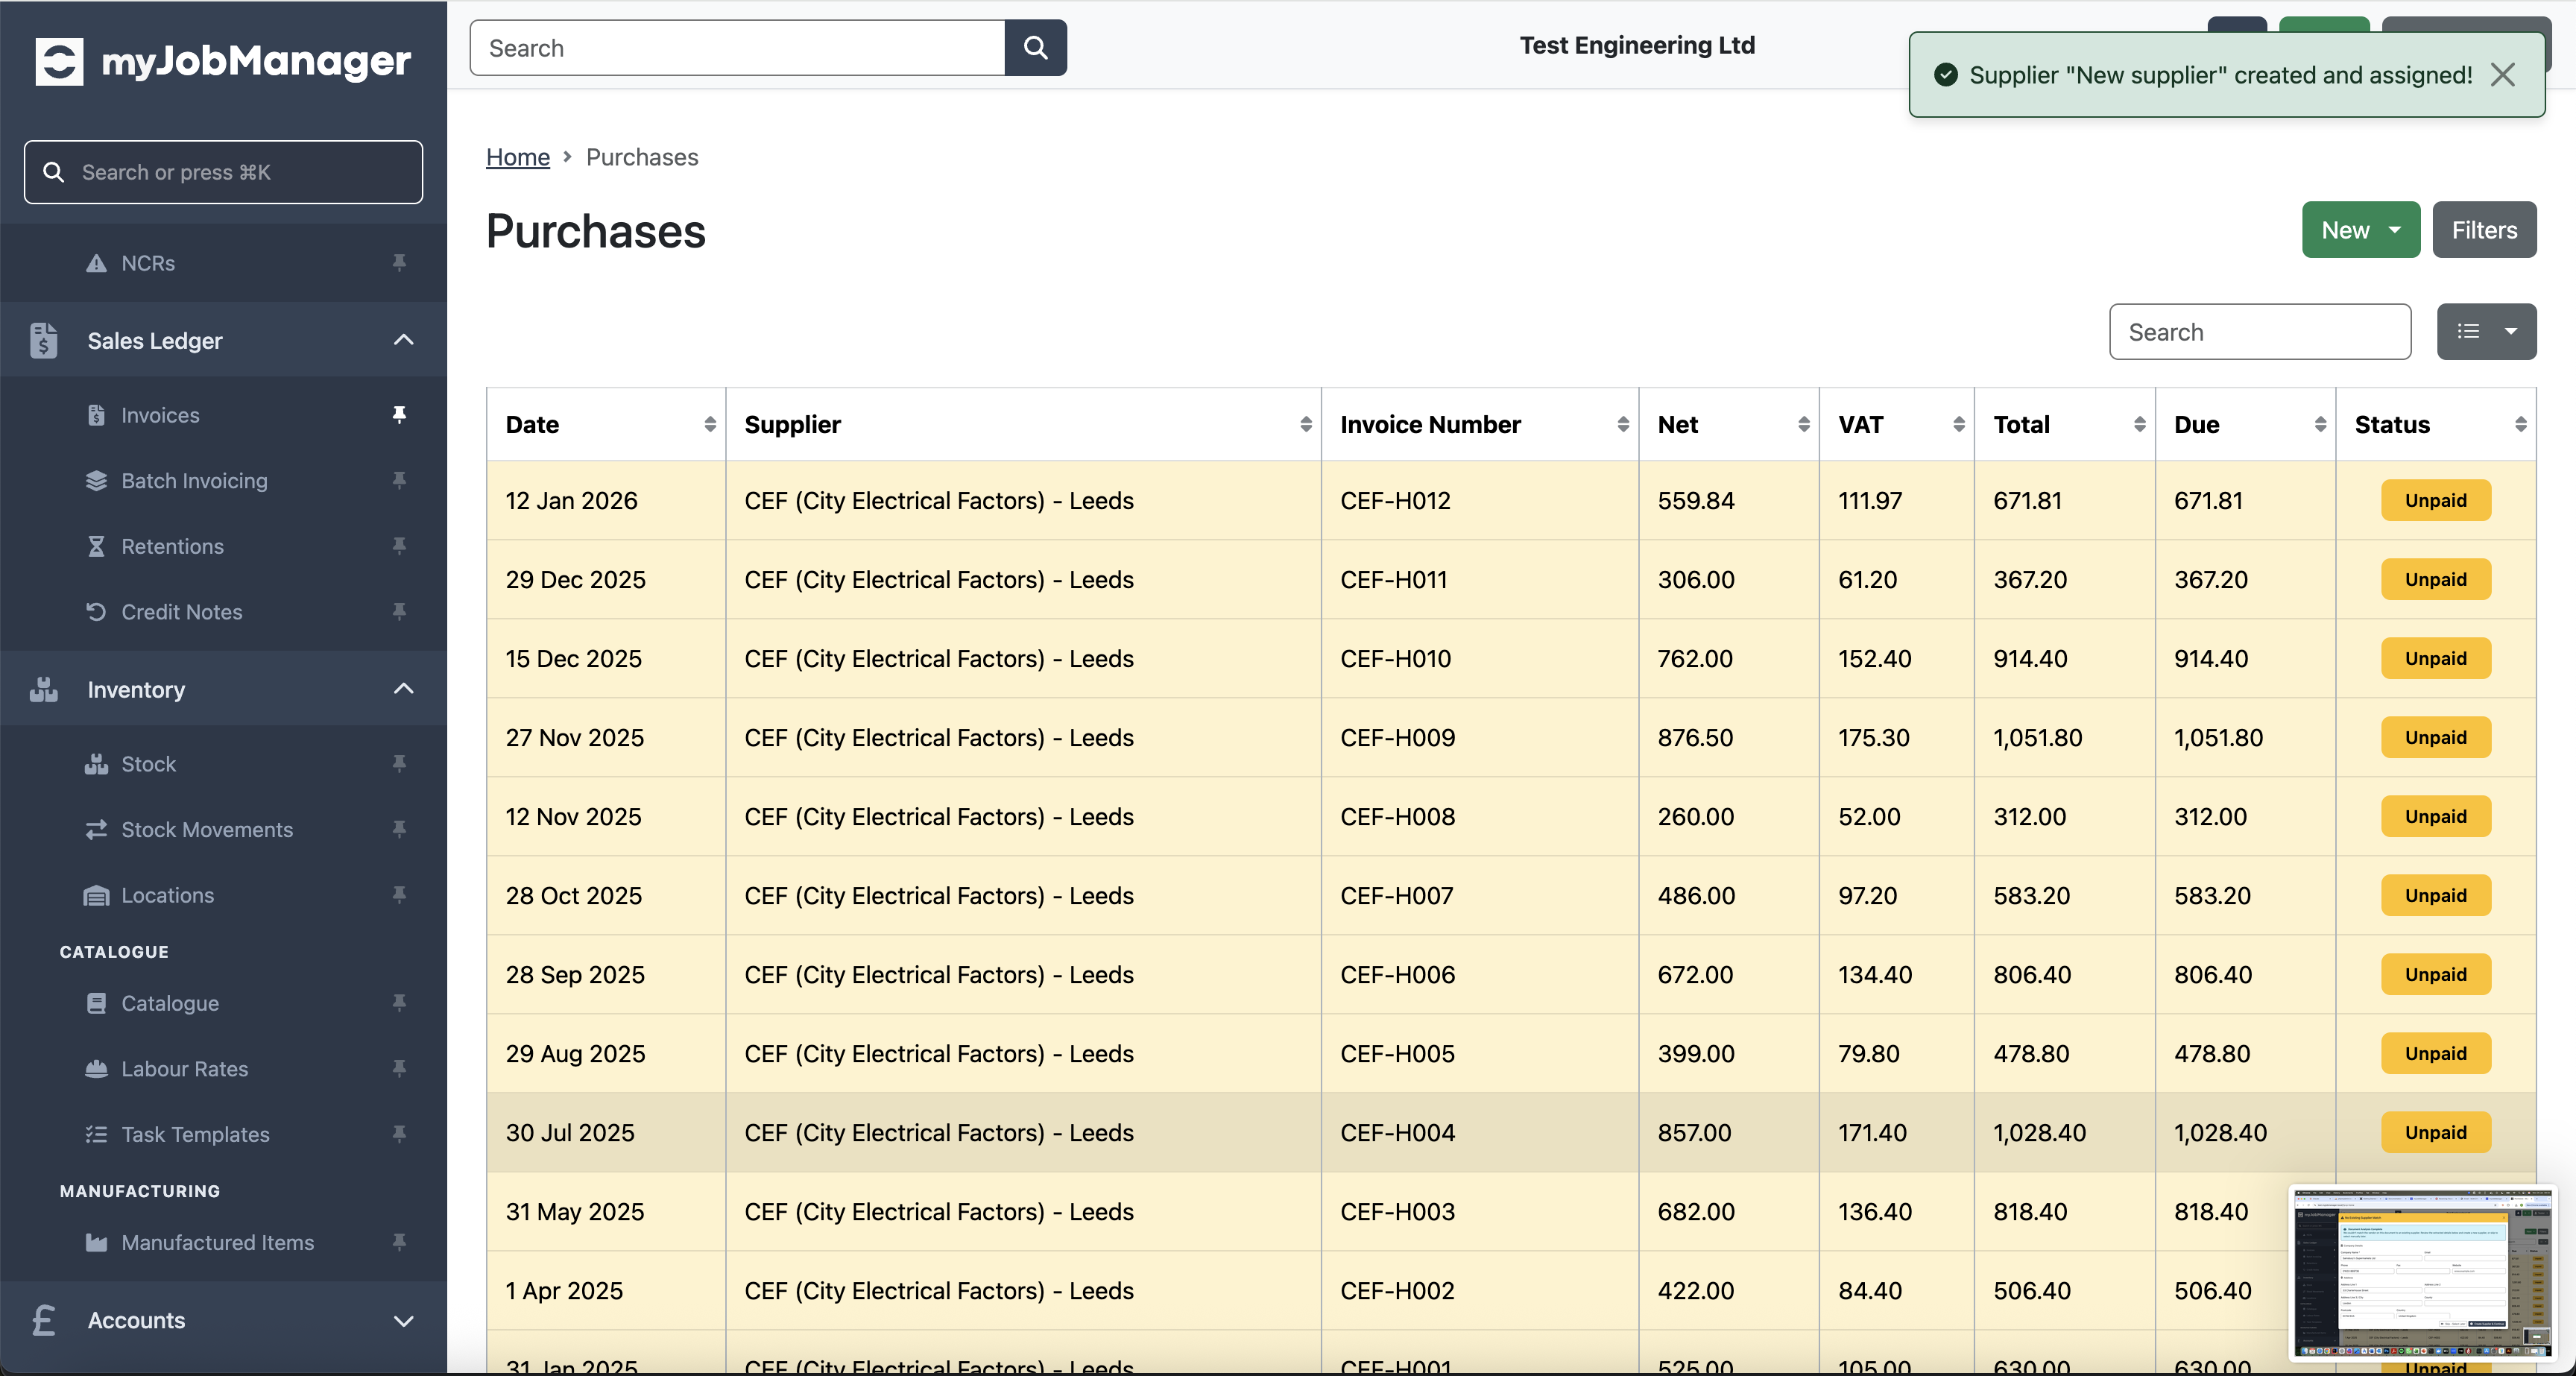Focus the purchases table Search box

[x=2260, y=332]
